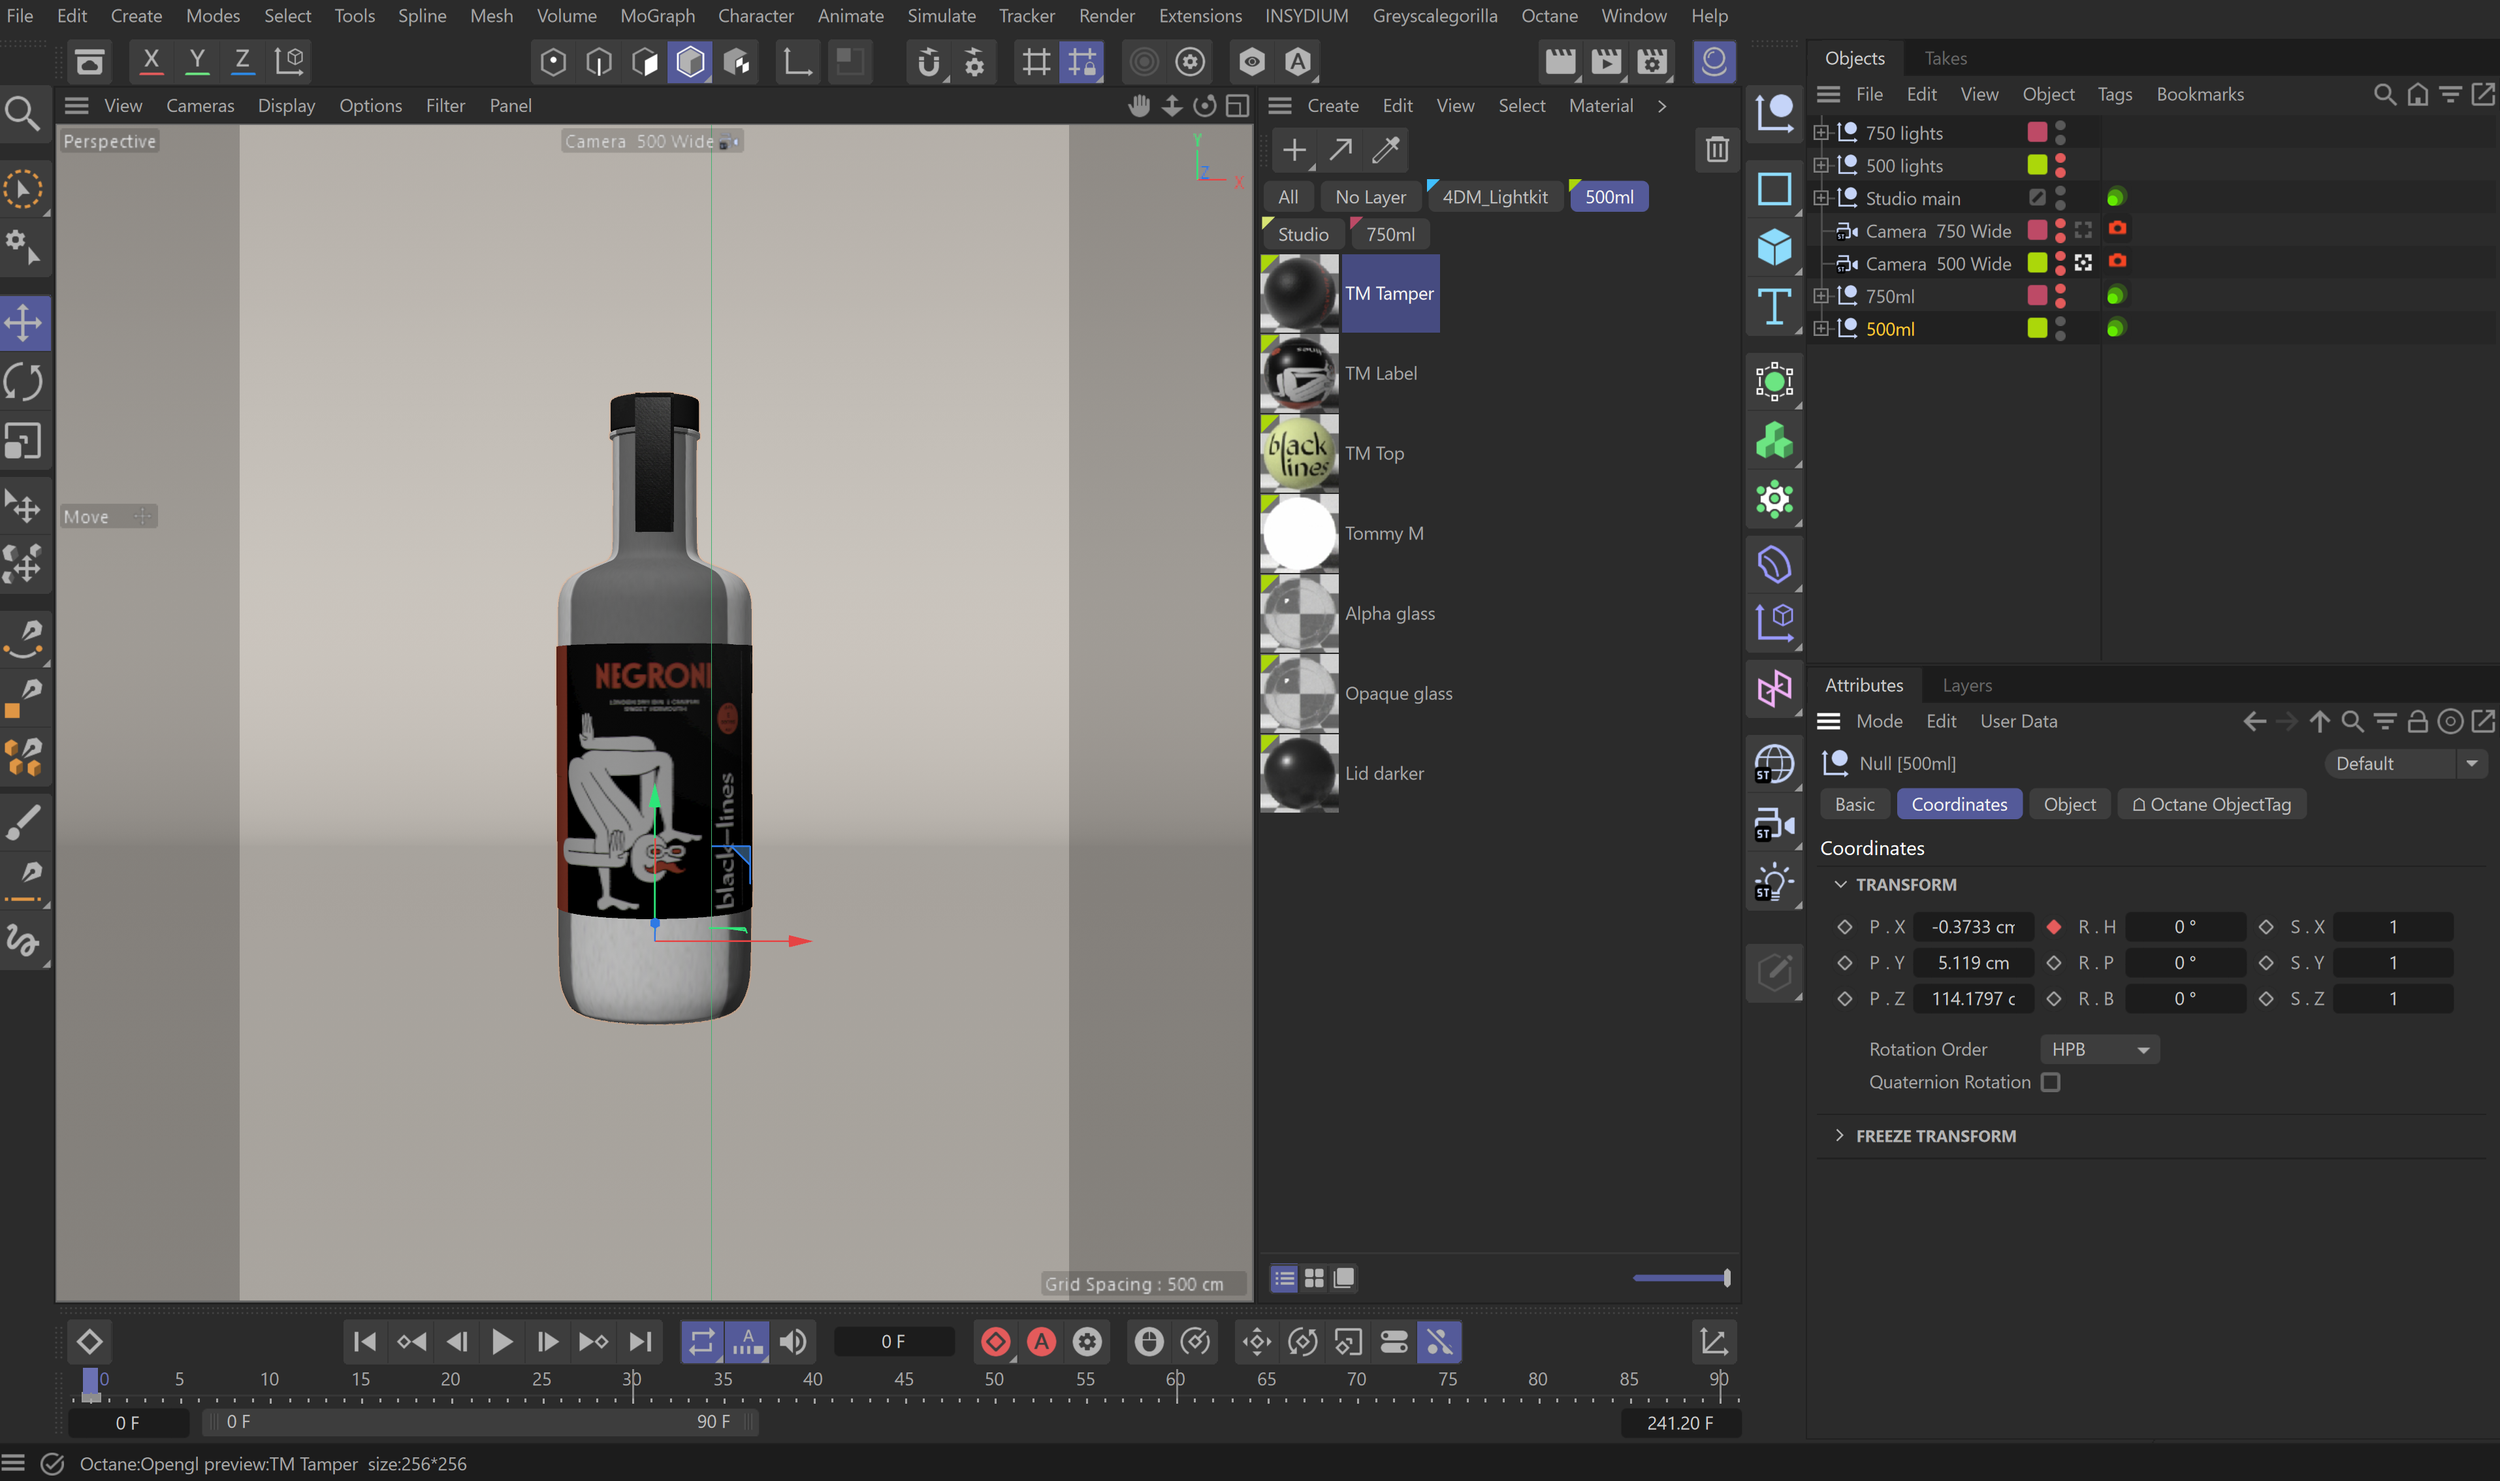Toggle the green enable tag on 500ml

tap(2115, 328)
